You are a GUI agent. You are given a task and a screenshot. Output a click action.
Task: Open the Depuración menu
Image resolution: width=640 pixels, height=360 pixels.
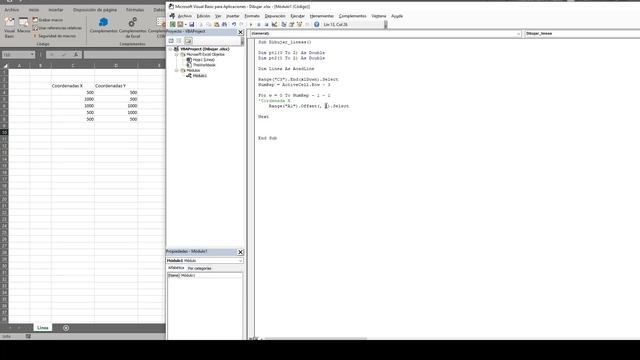(275, 16)
